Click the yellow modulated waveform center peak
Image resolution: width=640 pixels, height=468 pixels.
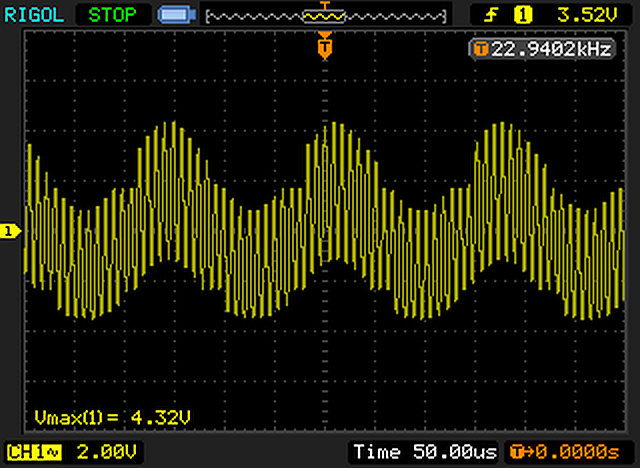pos(325,128)
